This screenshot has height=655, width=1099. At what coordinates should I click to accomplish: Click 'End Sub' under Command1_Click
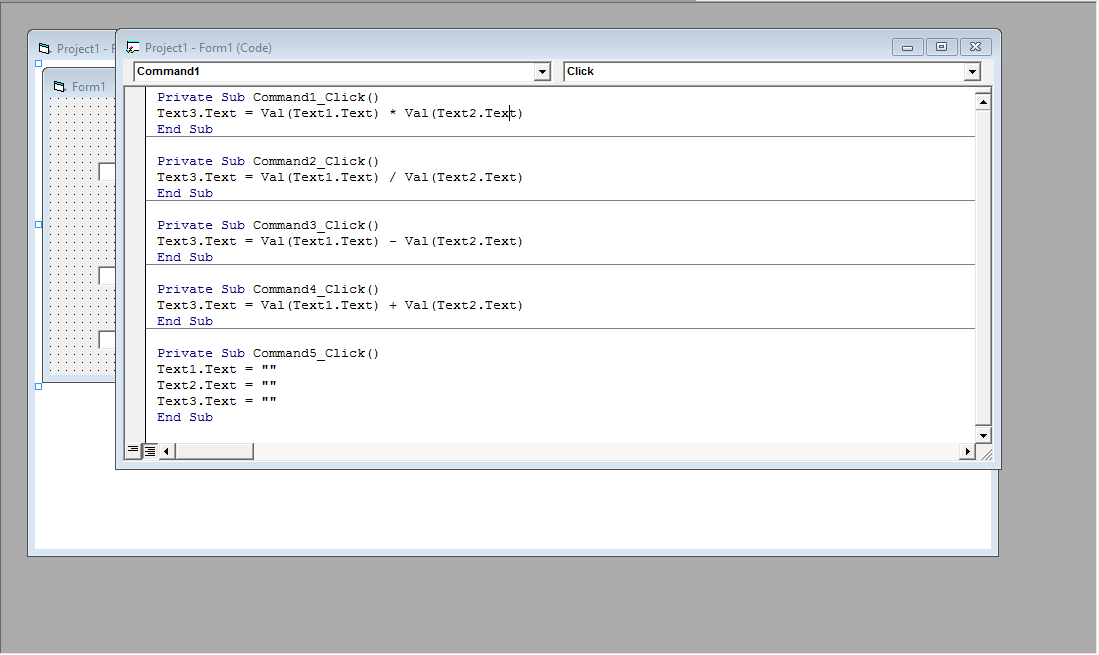(x=185, y=130)
